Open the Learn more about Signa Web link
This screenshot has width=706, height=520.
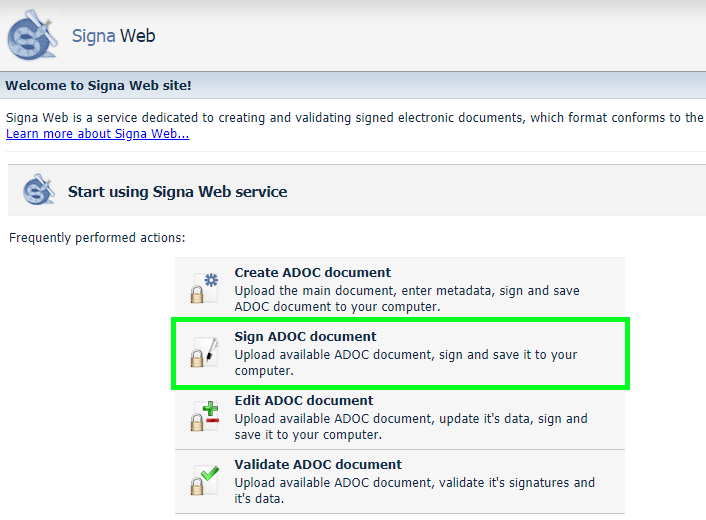pos(97,134)
